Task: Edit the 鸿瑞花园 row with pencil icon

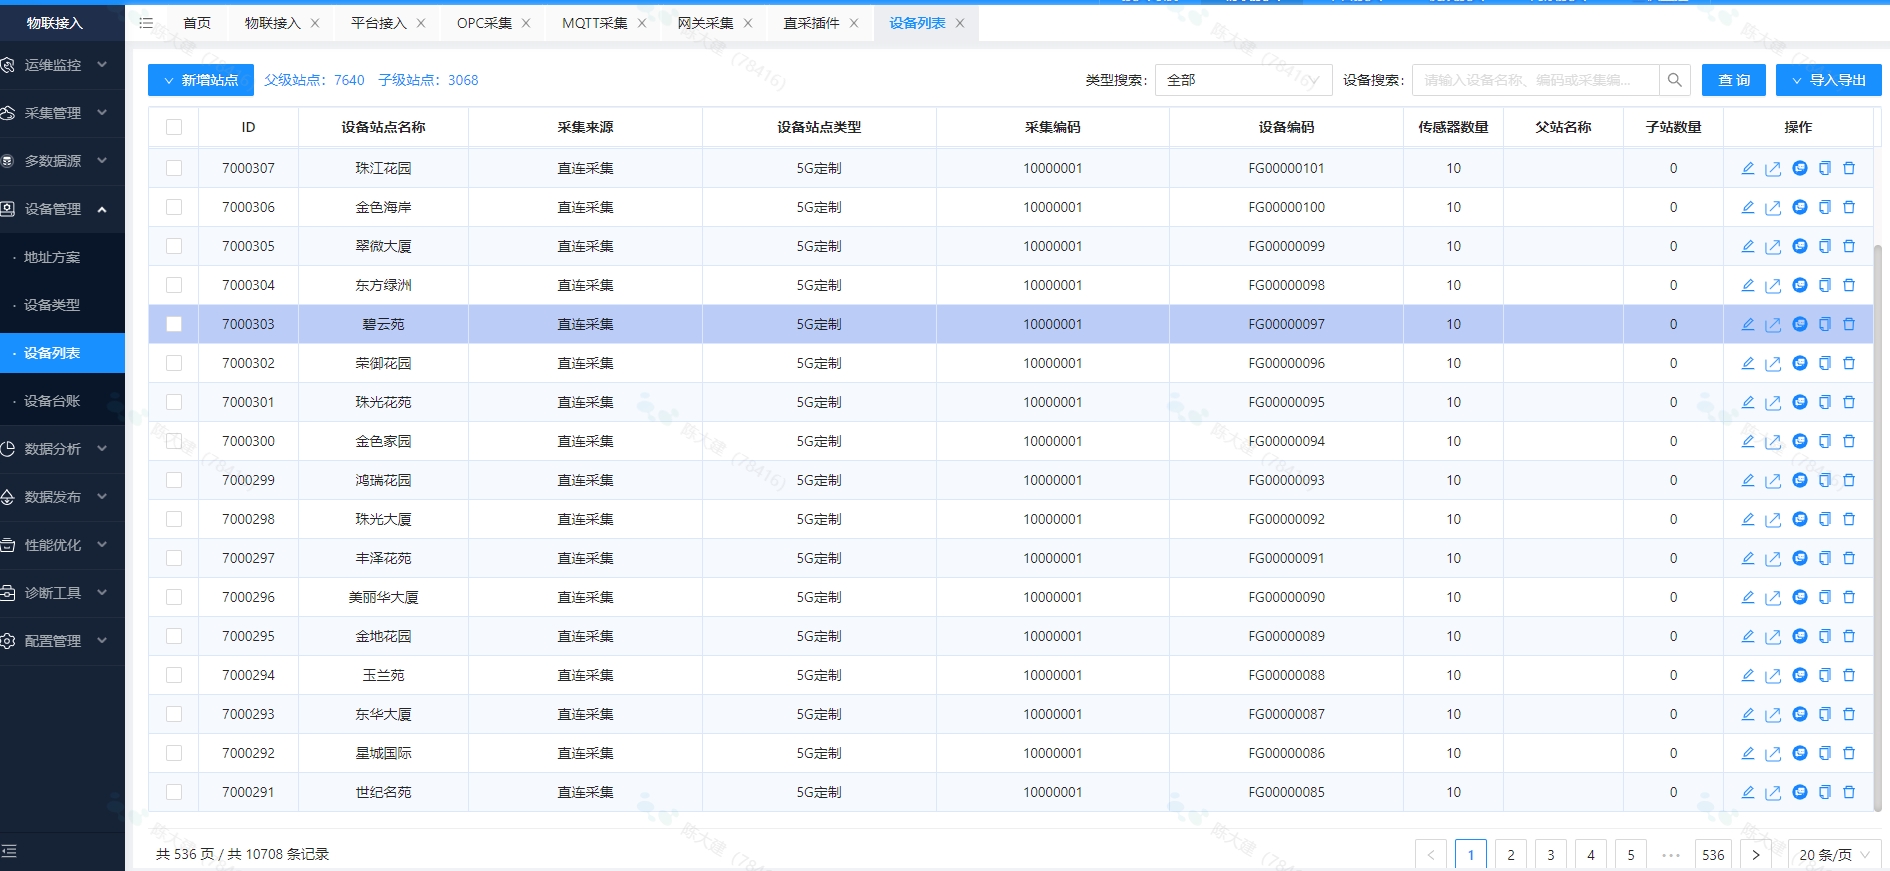Action: click(1748, 480)
